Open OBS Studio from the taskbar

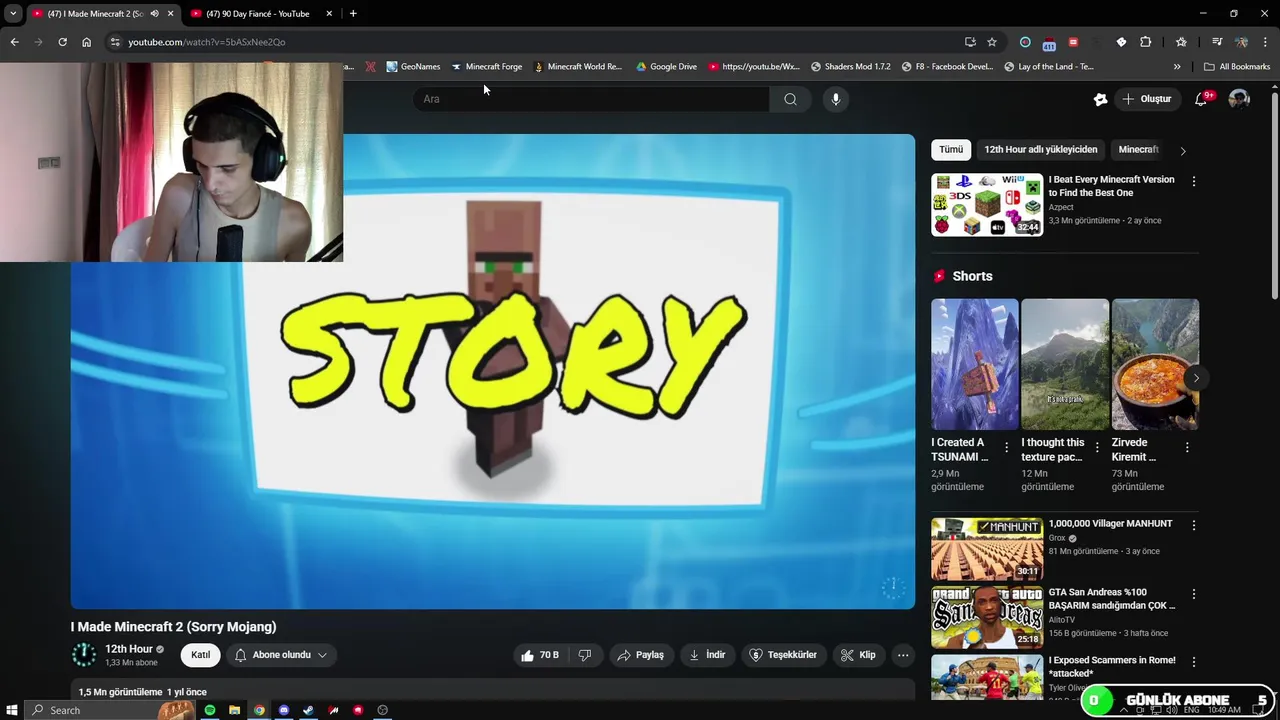pos(382,710)
